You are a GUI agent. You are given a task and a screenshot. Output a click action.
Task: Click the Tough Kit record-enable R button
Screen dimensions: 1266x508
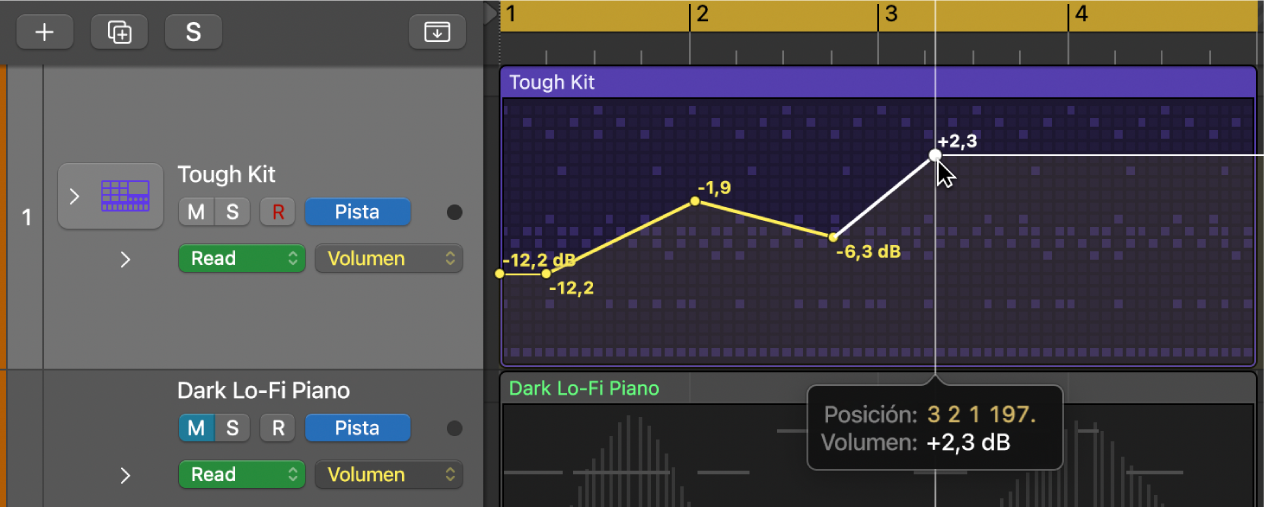pyautogui.click(x=278, y=212)
